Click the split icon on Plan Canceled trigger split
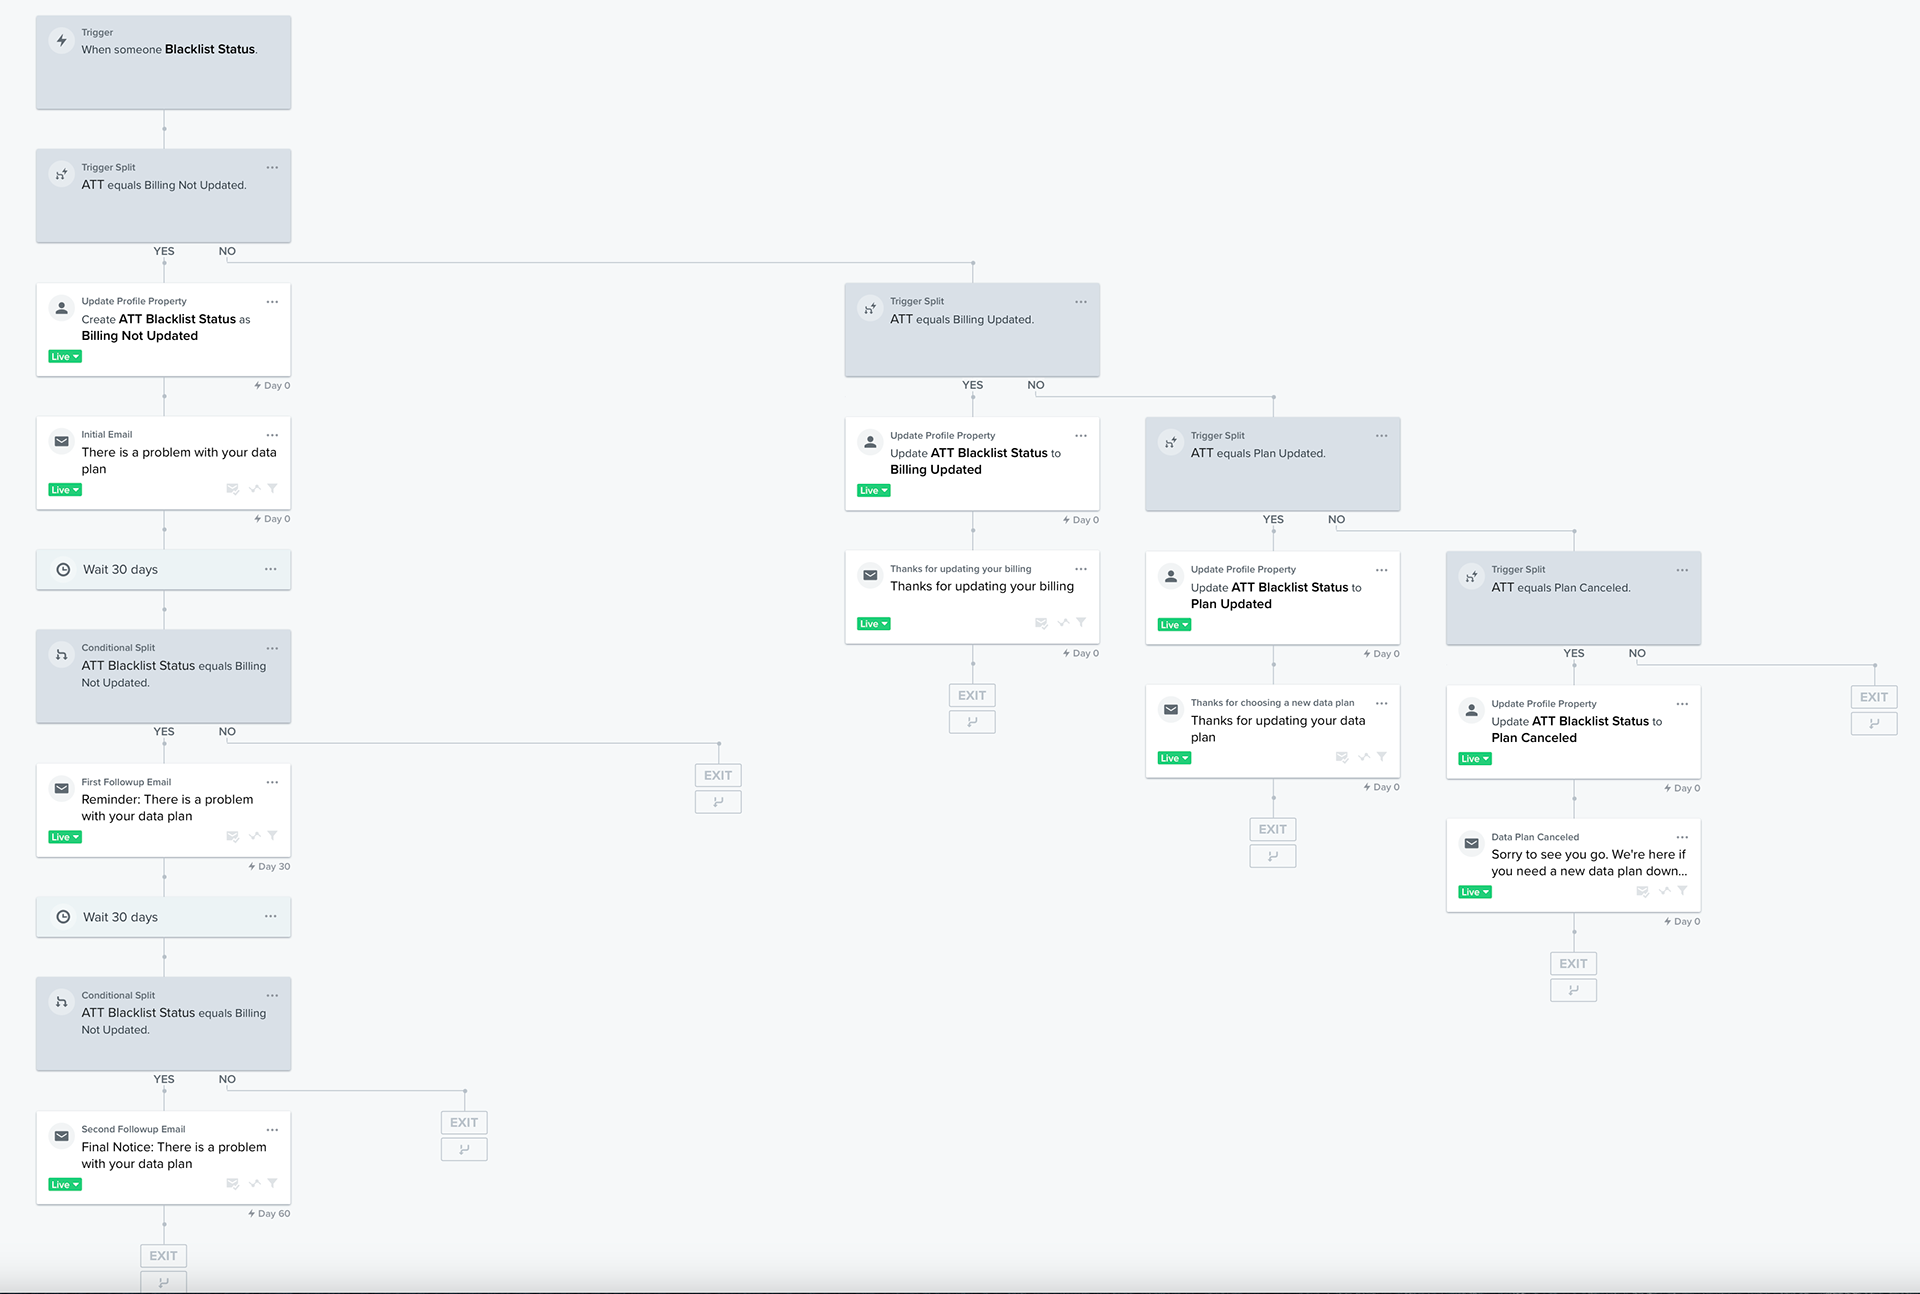Image resolution: width=1920 pixels, height=1294 pixels. tap(1471, 577)
